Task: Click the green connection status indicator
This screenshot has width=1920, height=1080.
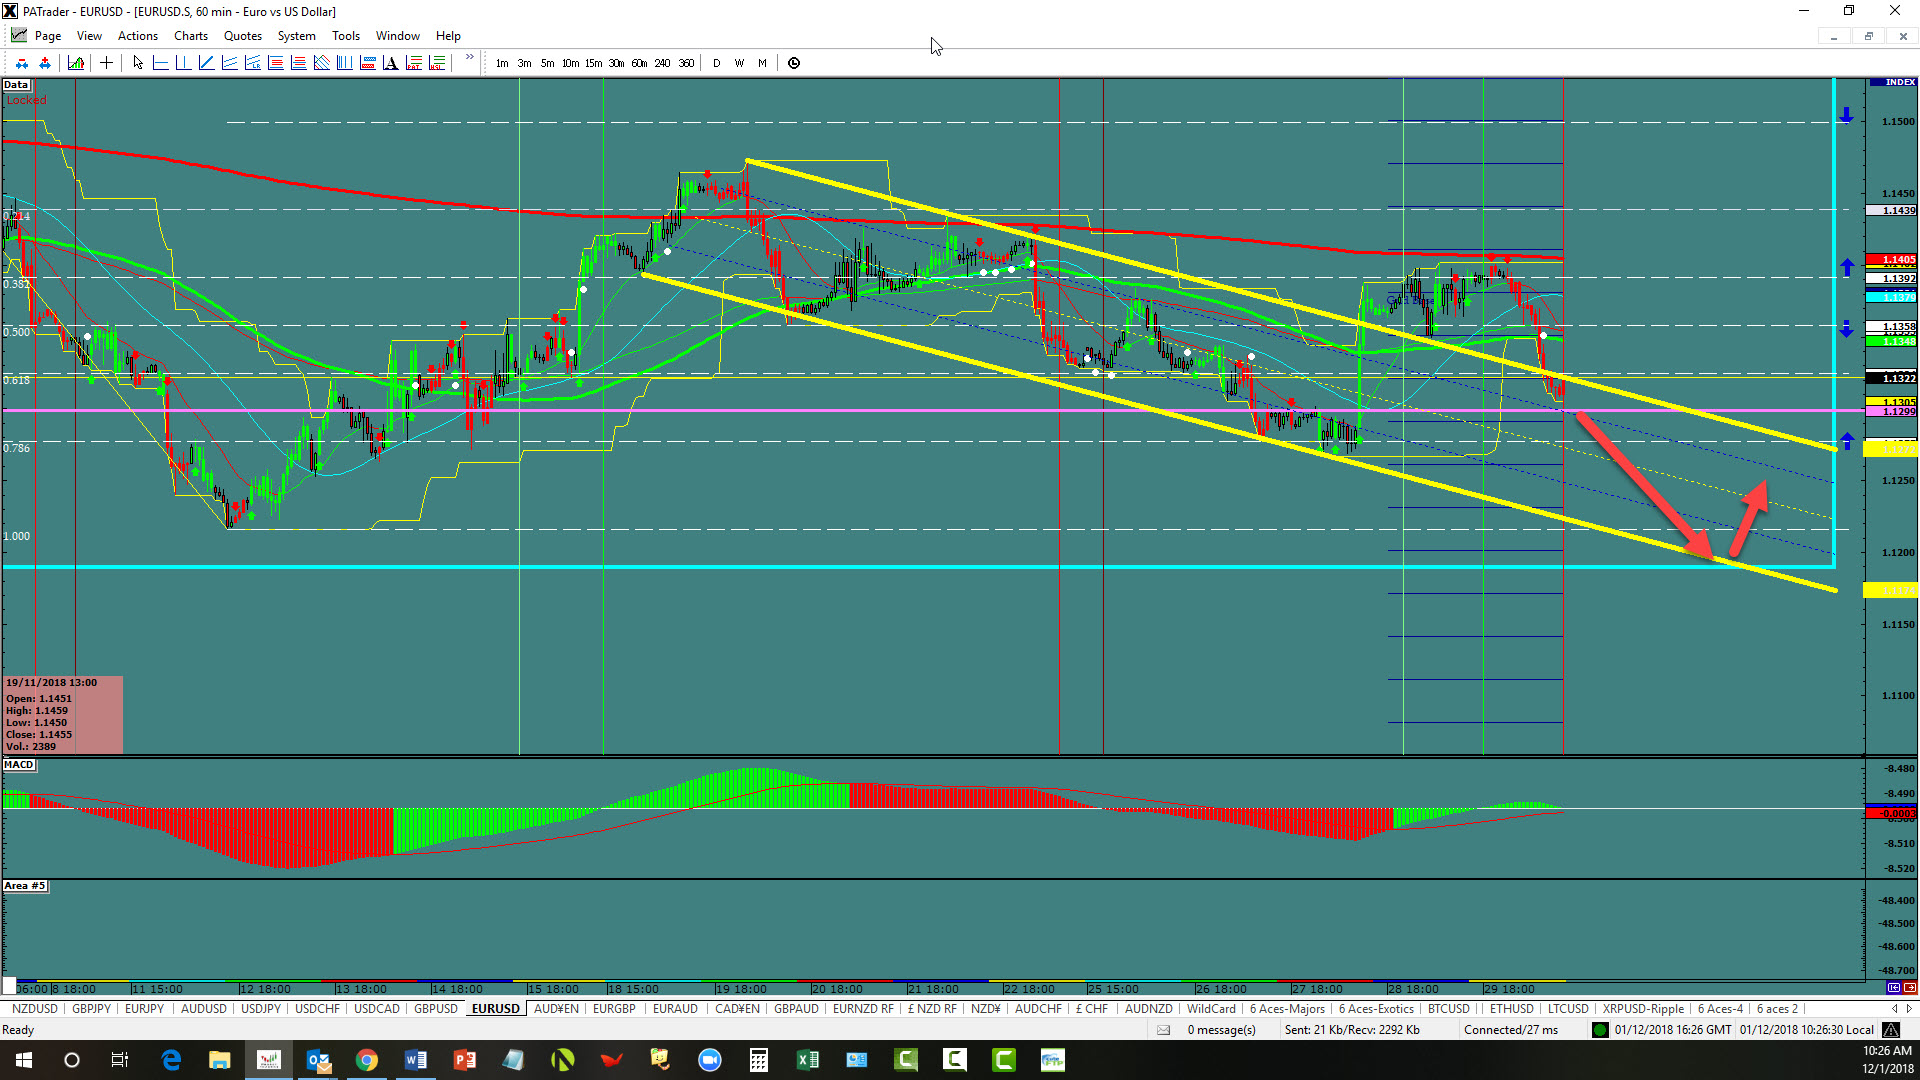Action: pyautogui.click(x=1600, y=1030)
